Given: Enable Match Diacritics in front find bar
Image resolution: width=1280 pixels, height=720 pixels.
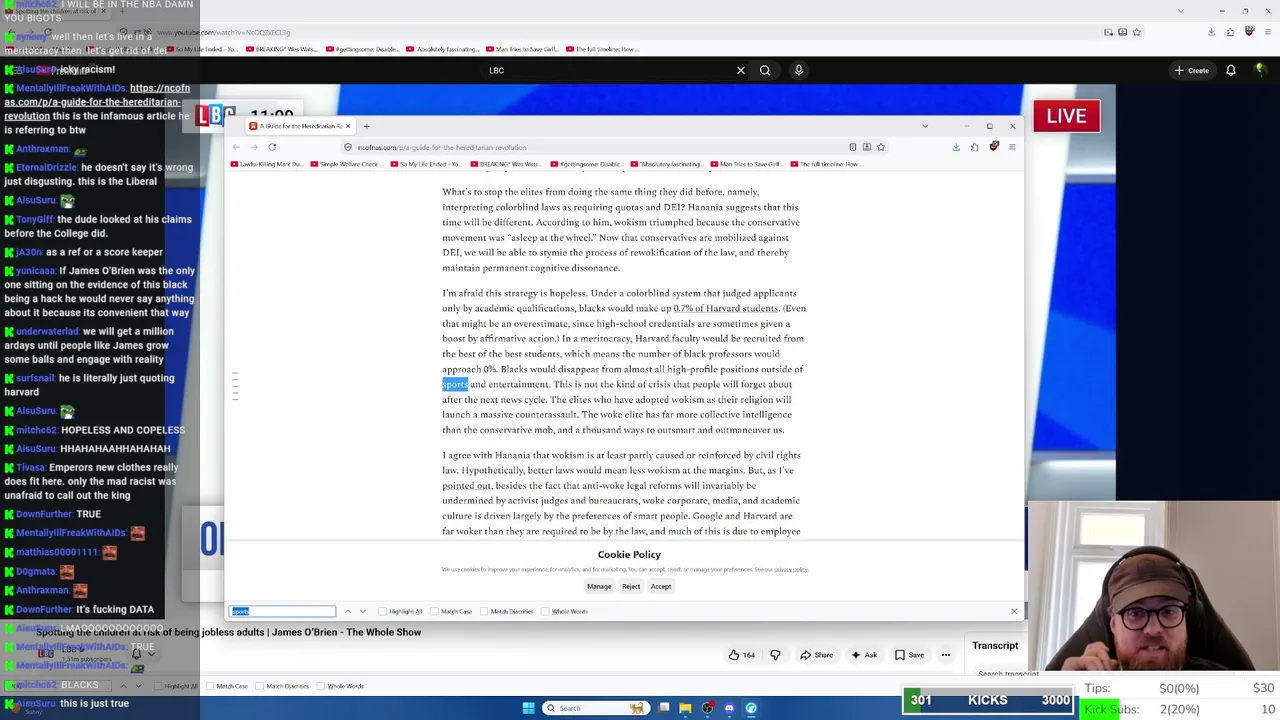Looking at the screenshot, I should (507, 611).
